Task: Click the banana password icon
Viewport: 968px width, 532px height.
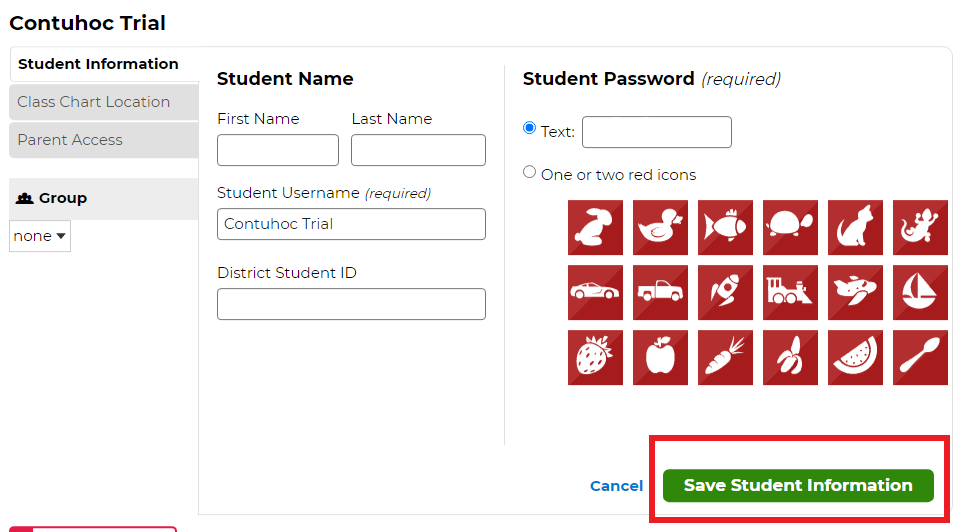Action: pos(790,357)
